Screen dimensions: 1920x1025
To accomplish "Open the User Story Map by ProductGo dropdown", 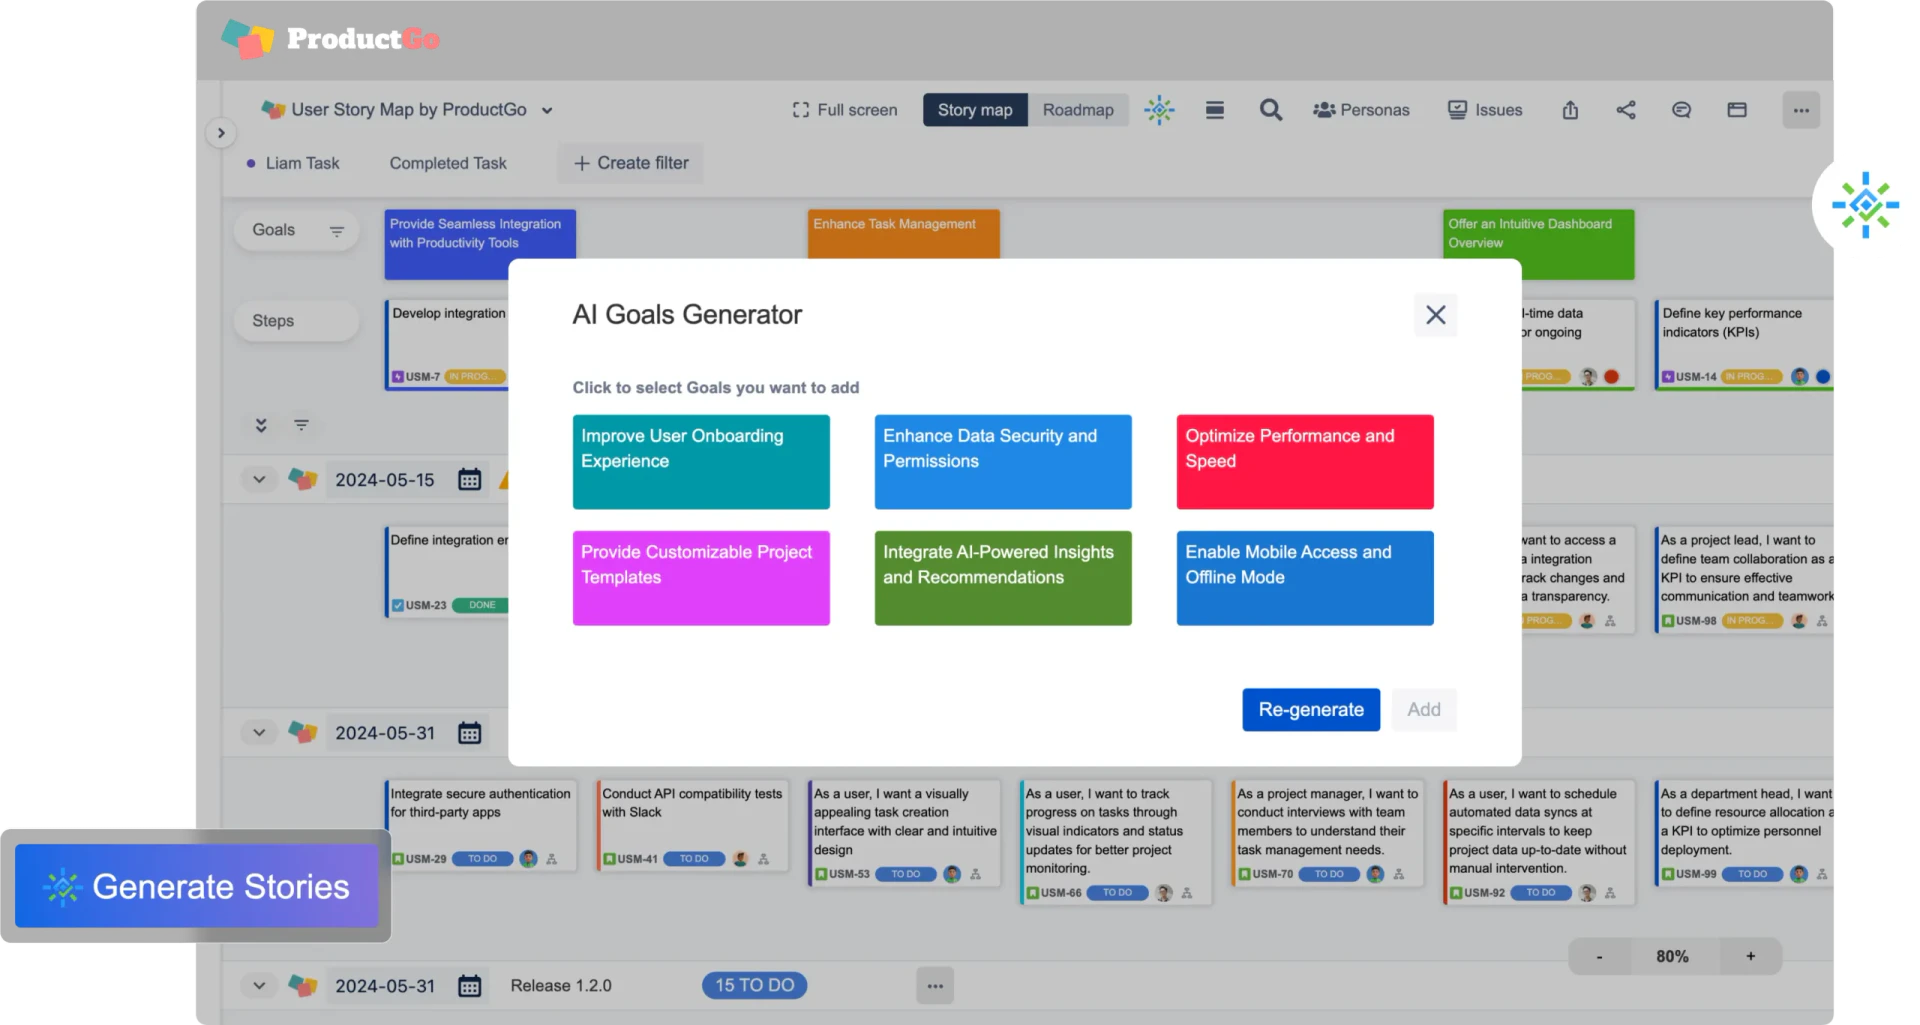I will 548,110.
